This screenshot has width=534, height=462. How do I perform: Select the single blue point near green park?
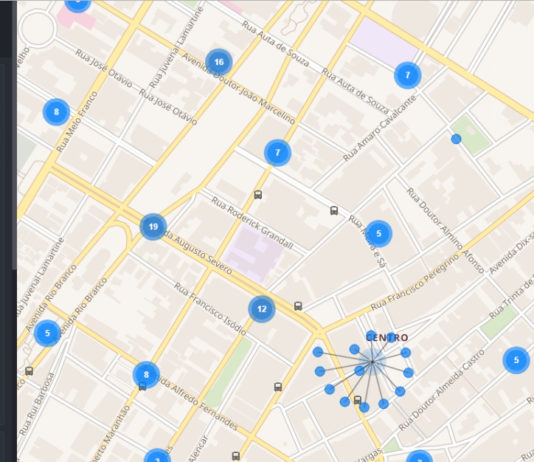(x=456, y=139)
